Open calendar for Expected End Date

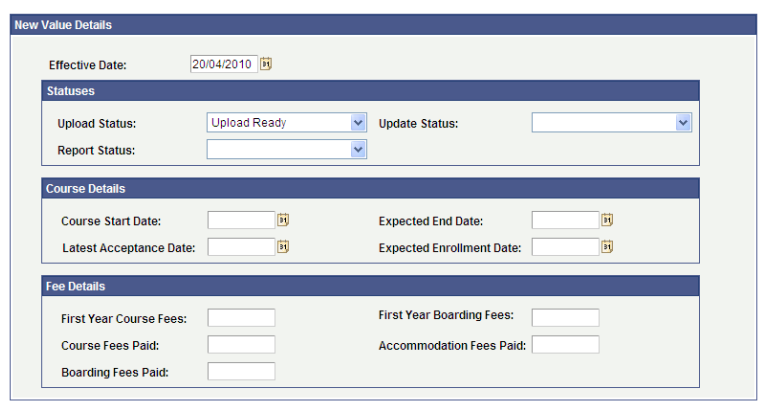607,220
